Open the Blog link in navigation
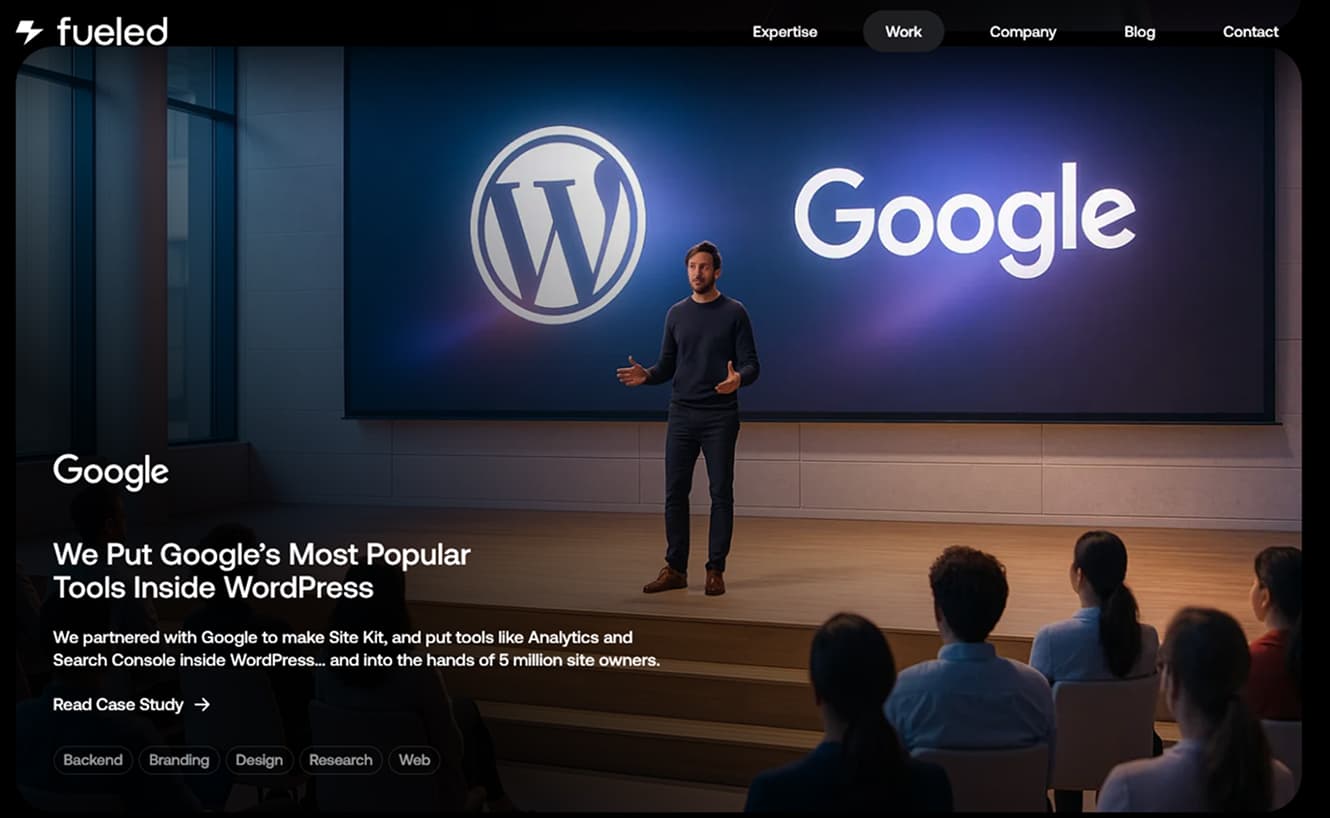1330x818 pixels. point(1139,32)
